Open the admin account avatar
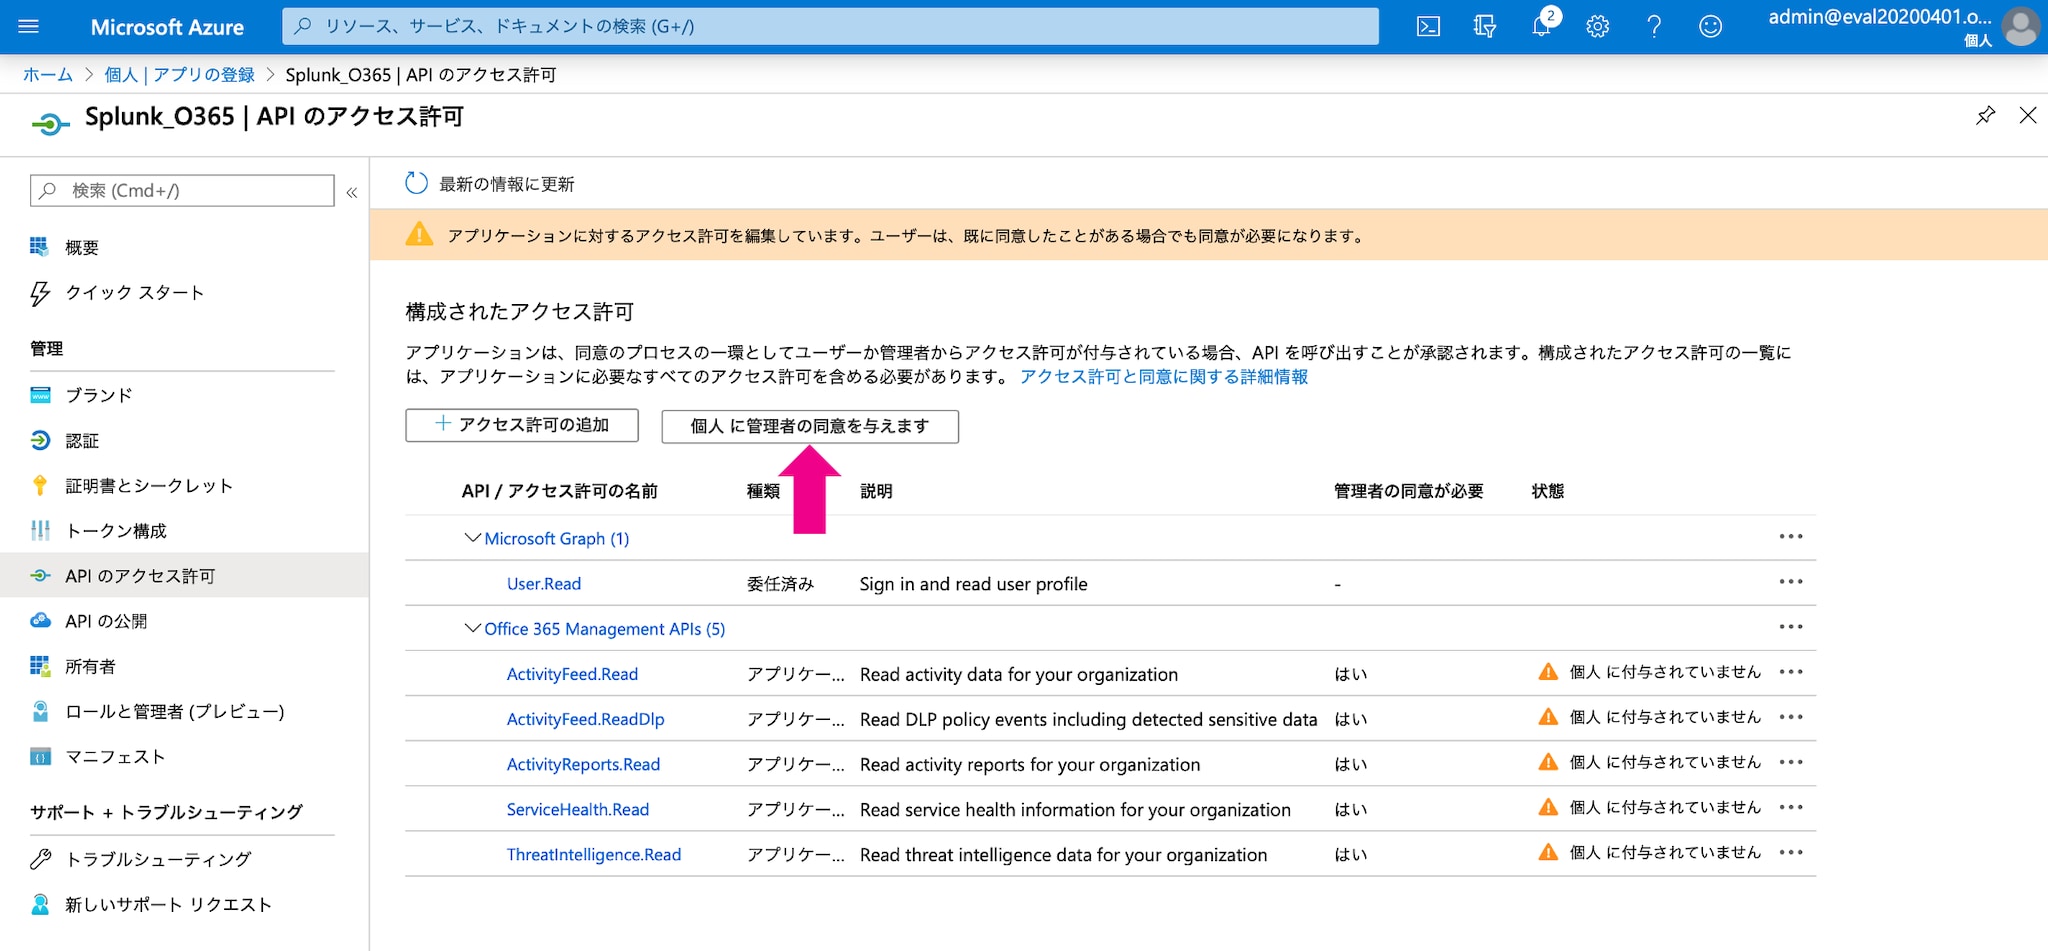 [x=2021, y=27]
